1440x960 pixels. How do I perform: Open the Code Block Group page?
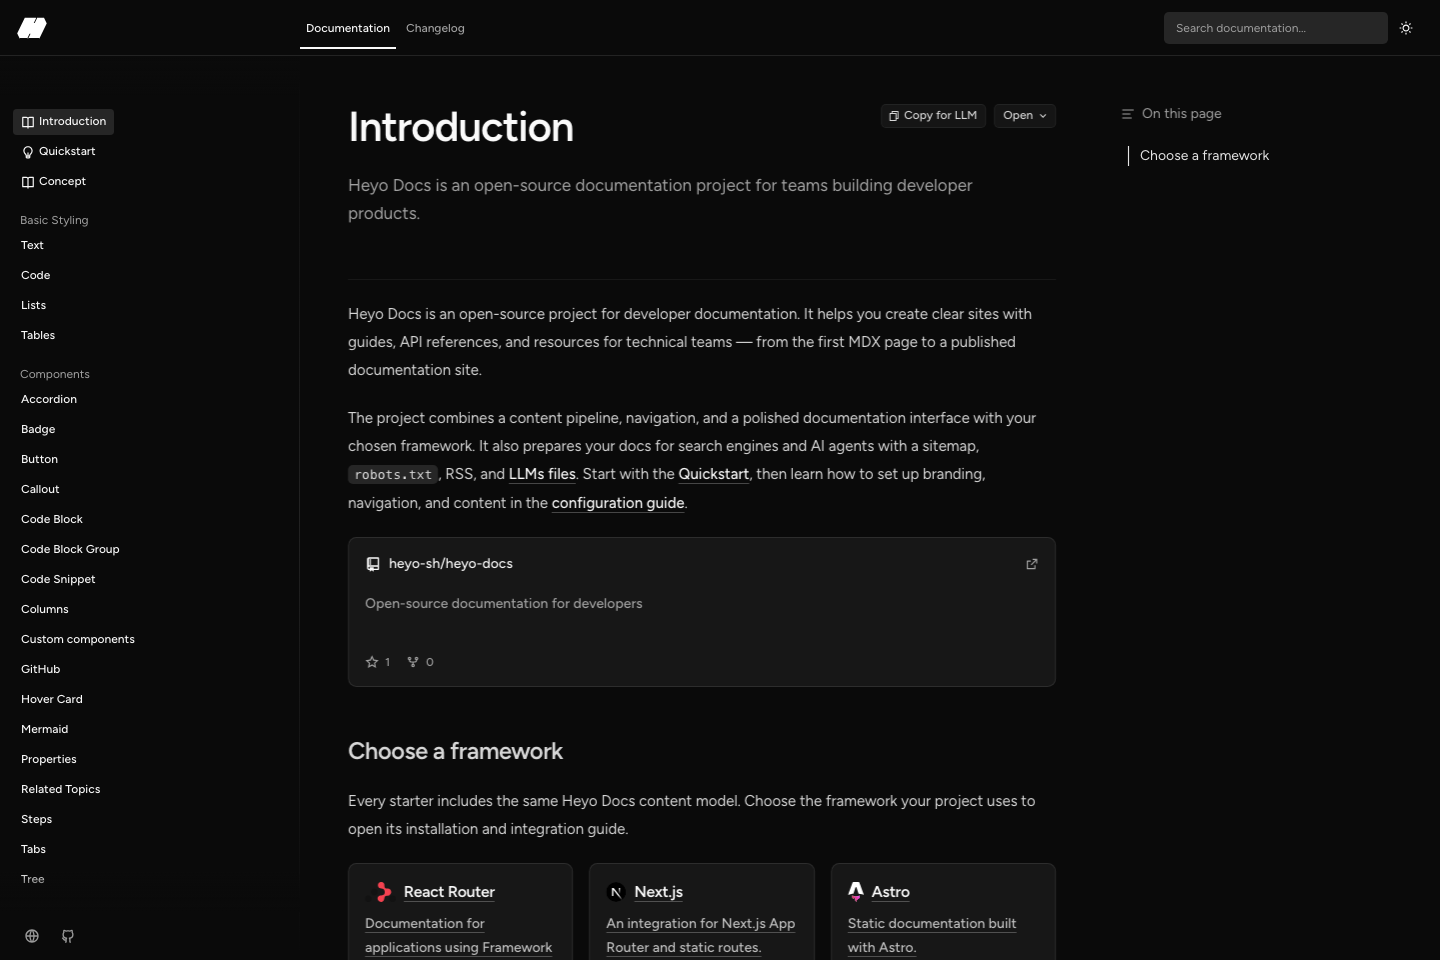pos(70,550)
